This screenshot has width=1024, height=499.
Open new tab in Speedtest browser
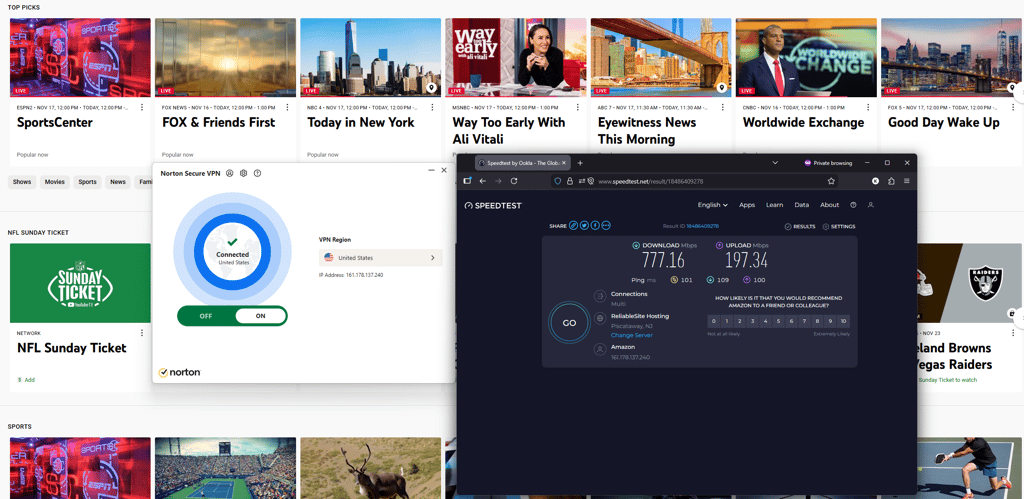pyautogui.click(x=580, y=163)
